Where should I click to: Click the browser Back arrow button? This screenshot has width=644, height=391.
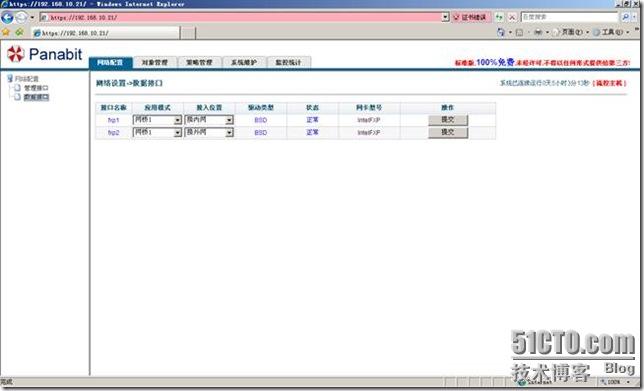pos(7,18)
